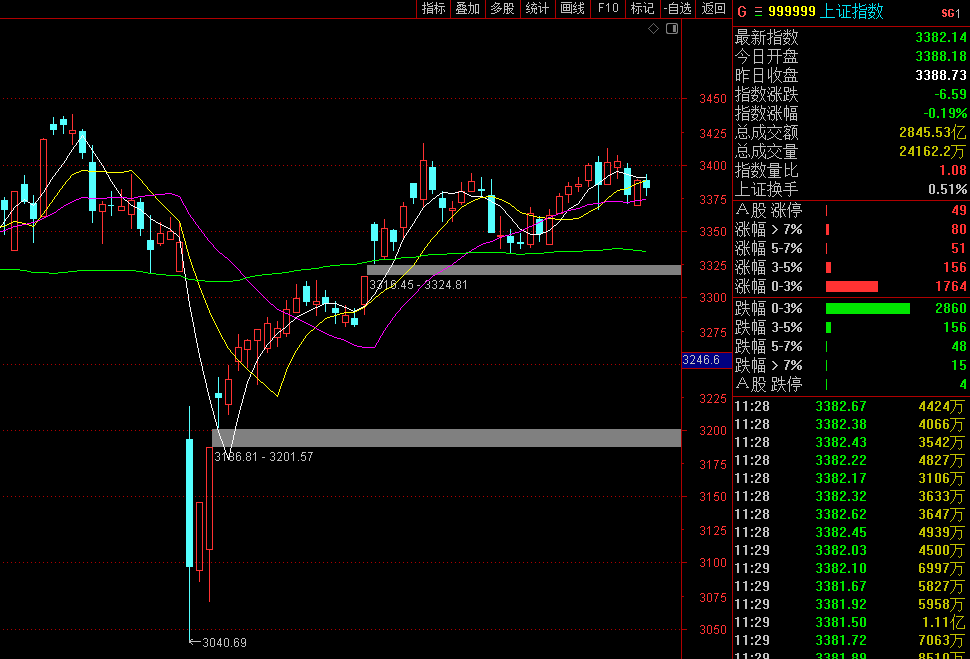The image size is (970, 659).
Task: Select the tick row with price 3381.72
Action: click(851, 640)
